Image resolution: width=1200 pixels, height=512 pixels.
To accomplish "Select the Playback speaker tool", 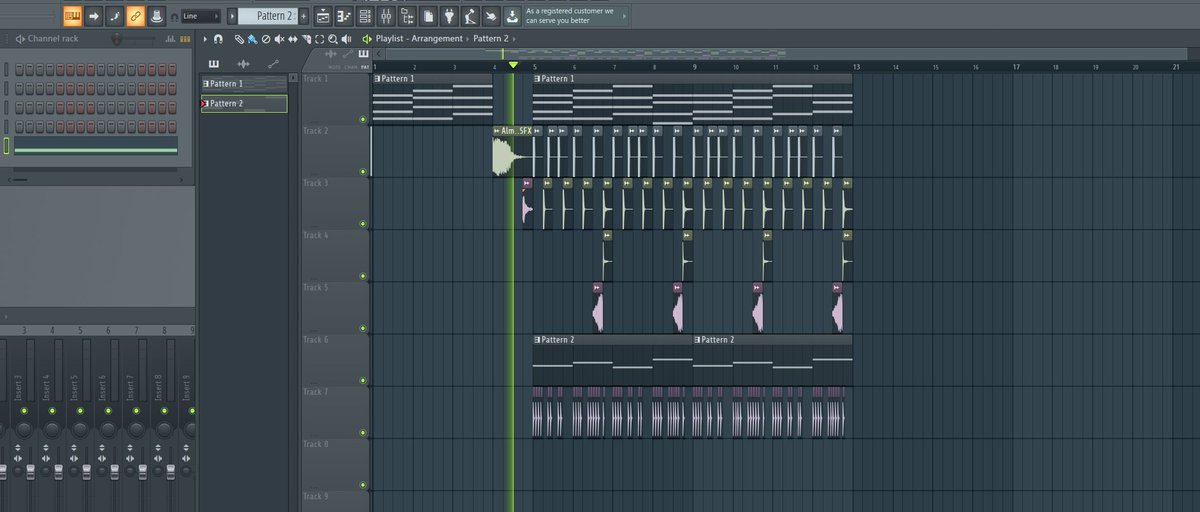I will 346,39.
